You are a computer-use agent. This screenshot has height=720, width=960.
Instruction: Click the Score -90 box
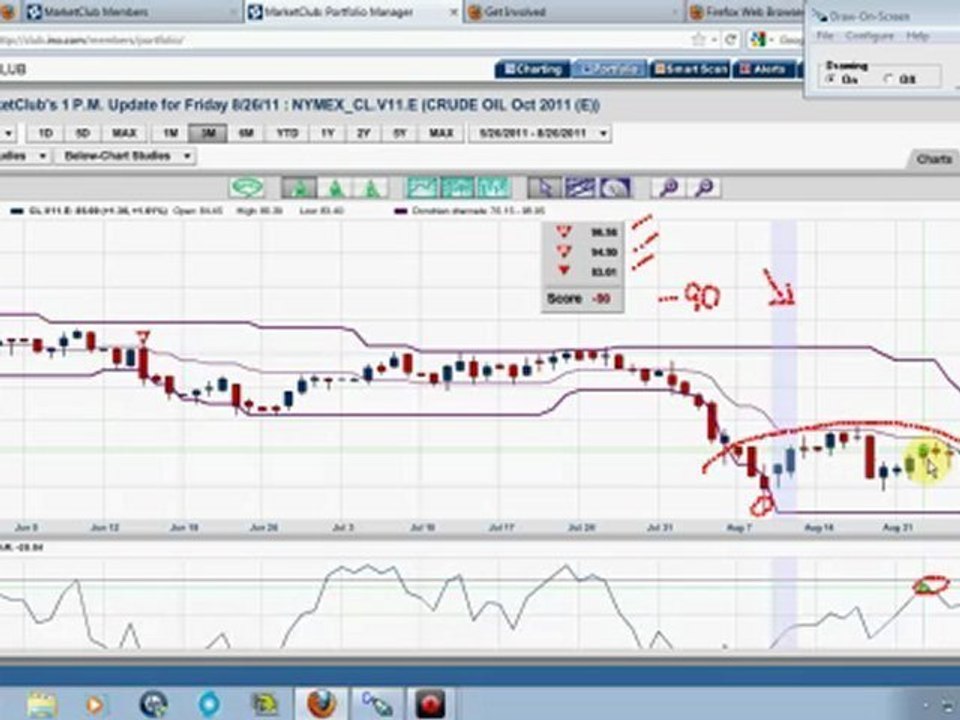click(x=582, y=299)
